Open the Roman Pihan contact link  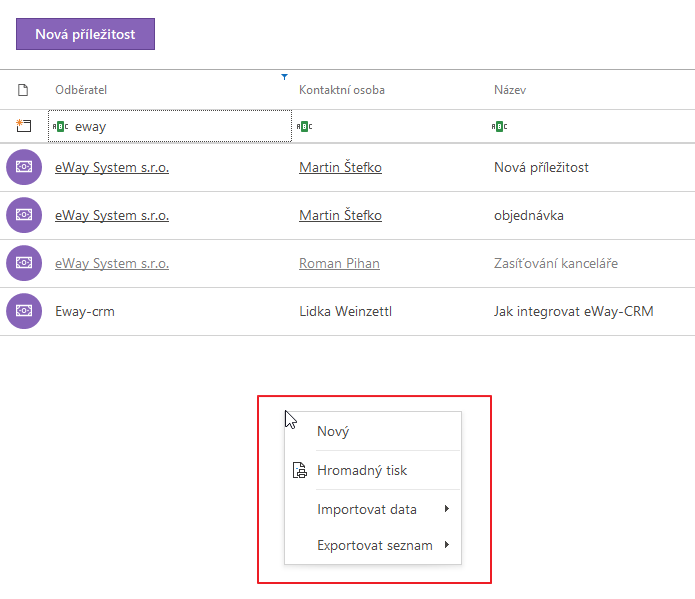339,263
